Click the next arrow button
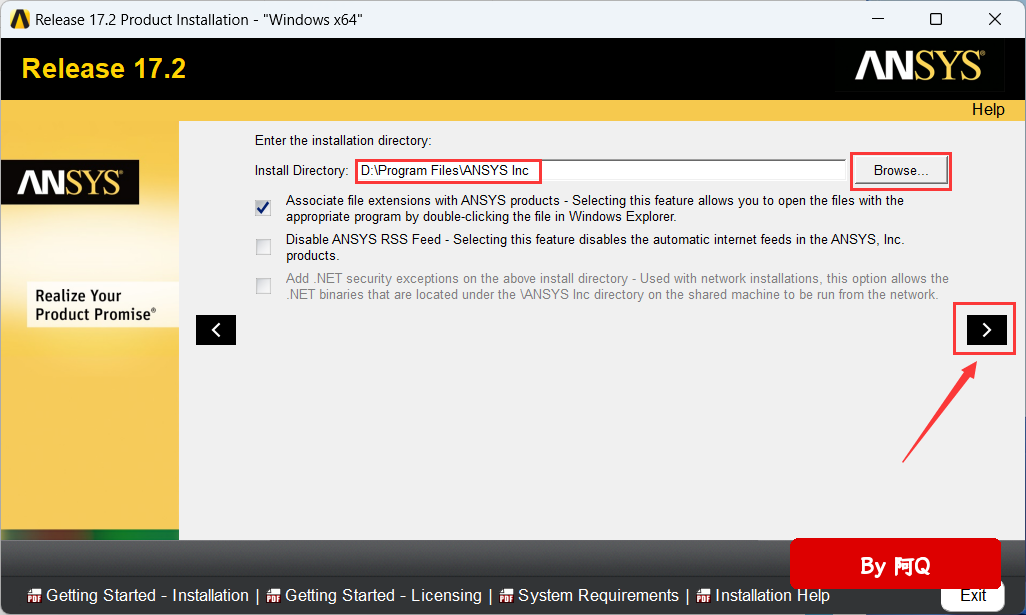1026x615 pixels. [987, 330]
